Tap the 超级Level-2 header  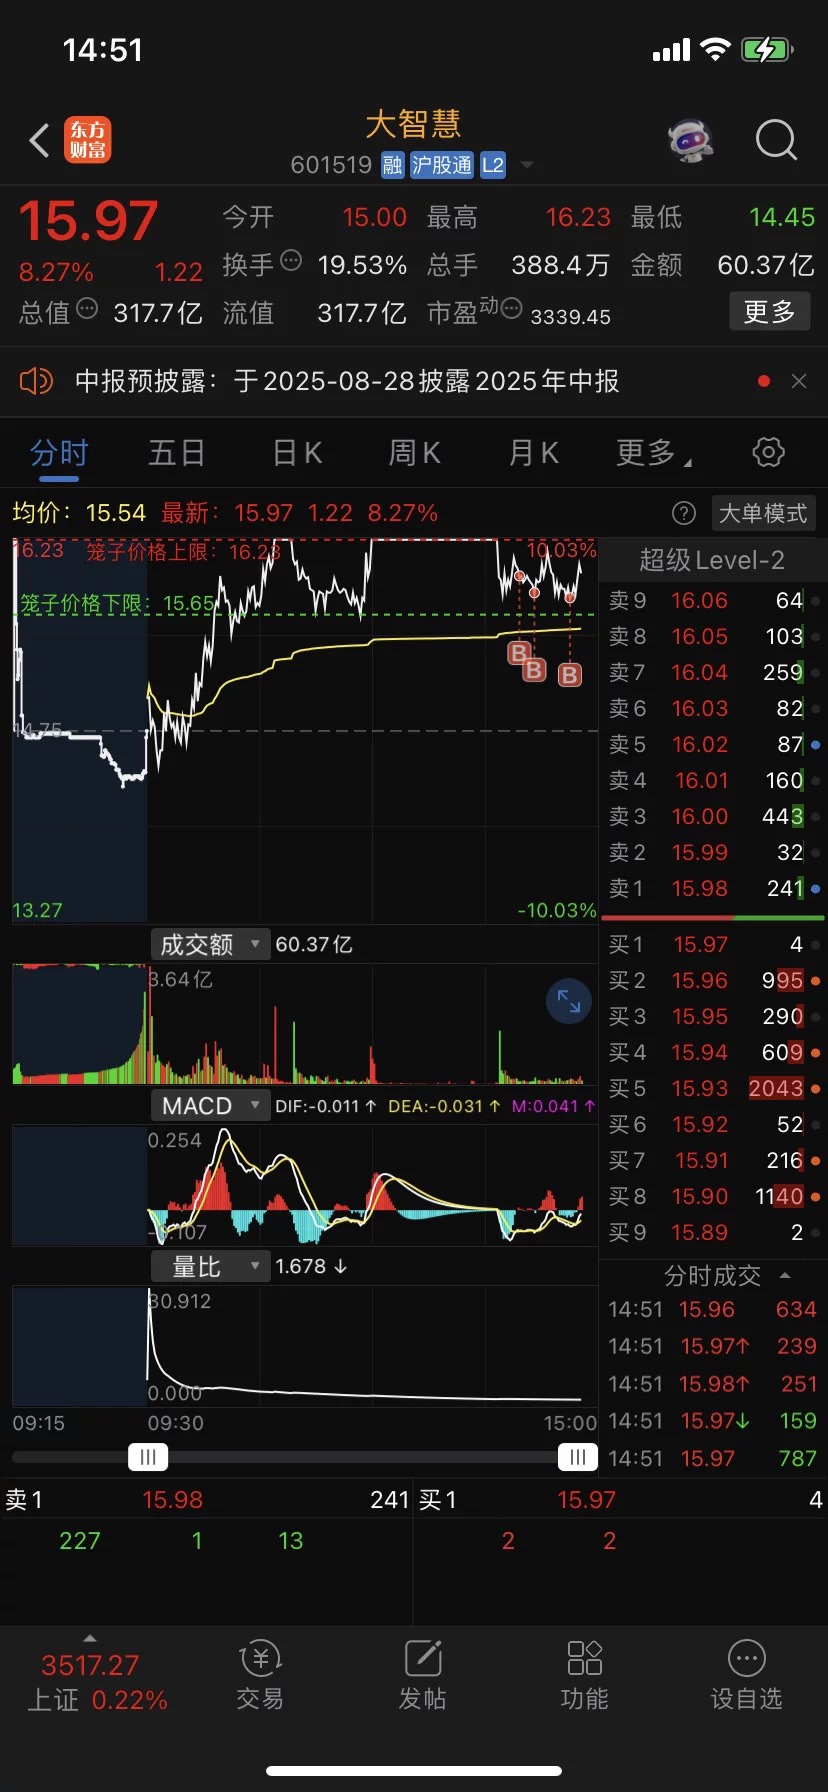[712, 560]
